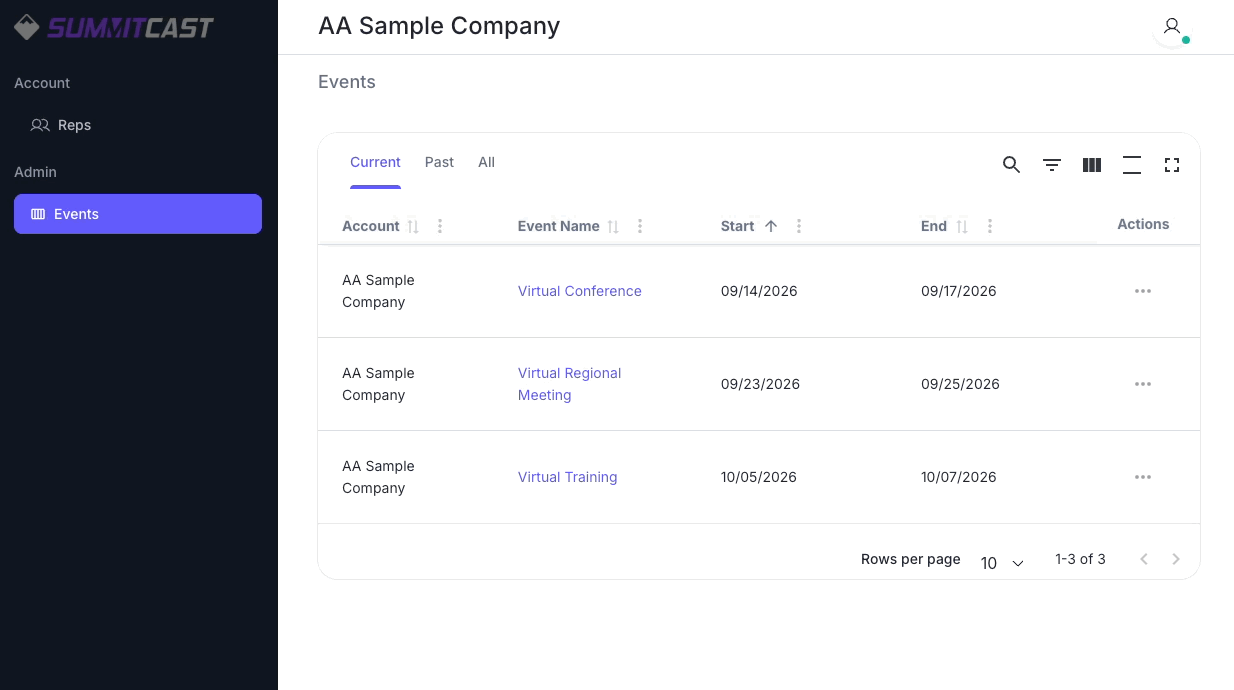1234x690 pixels.
Task: Click the SummitCast logo
Action: (x=114, y=27)
